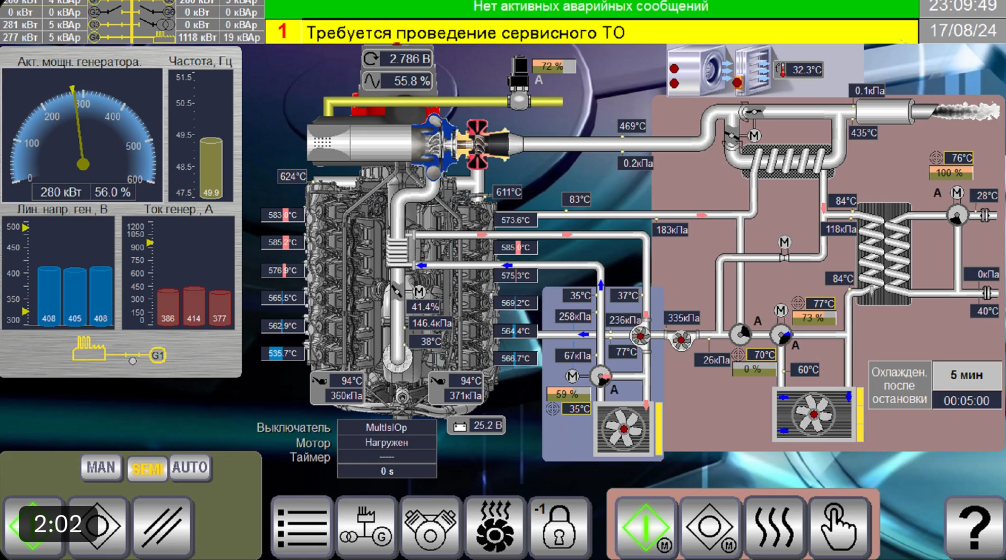Click the 146.4кПа pressure reading
This screenshot has width=1006, height=560.
click(431, 323)
